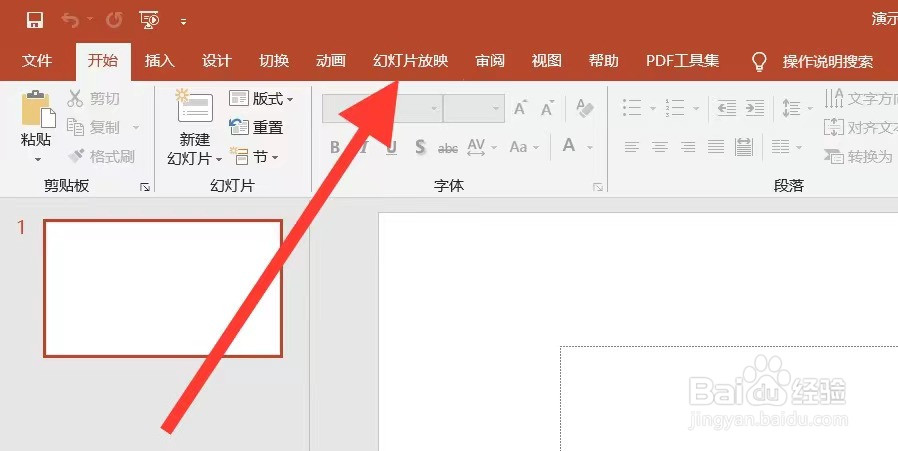Open the 视图 tab

tap(546, 61)
